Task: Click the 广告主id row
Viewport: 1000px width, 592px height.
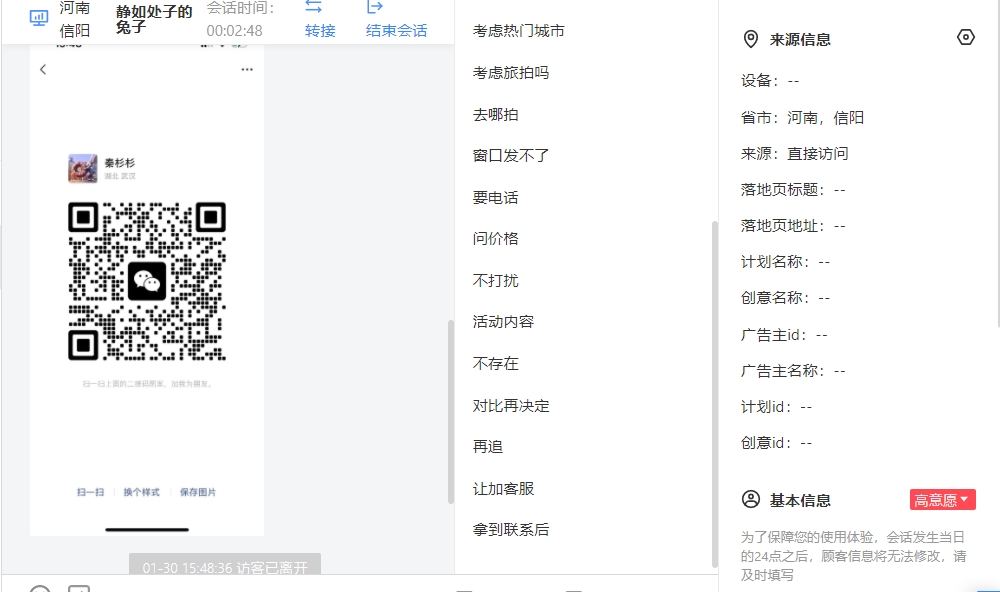Action: (784, 335)
